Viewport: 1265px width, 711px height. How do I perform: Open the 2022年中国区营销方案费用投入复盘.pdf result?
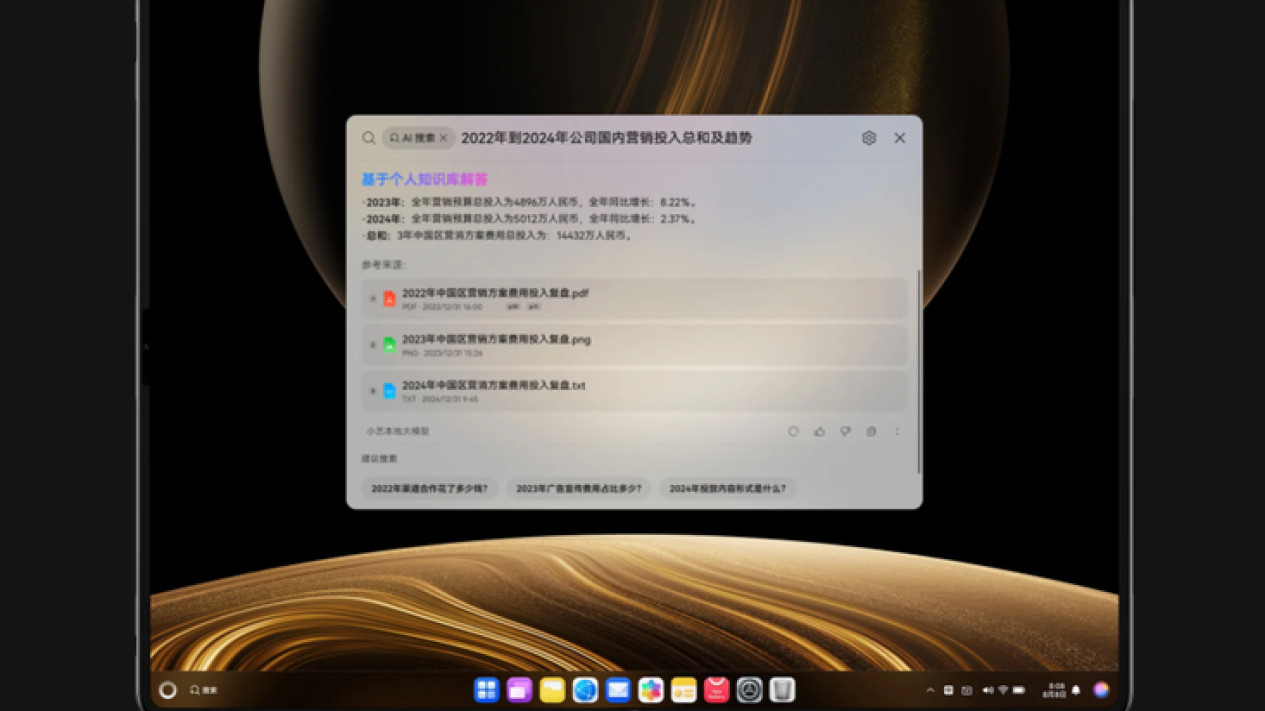coord(634,299)
